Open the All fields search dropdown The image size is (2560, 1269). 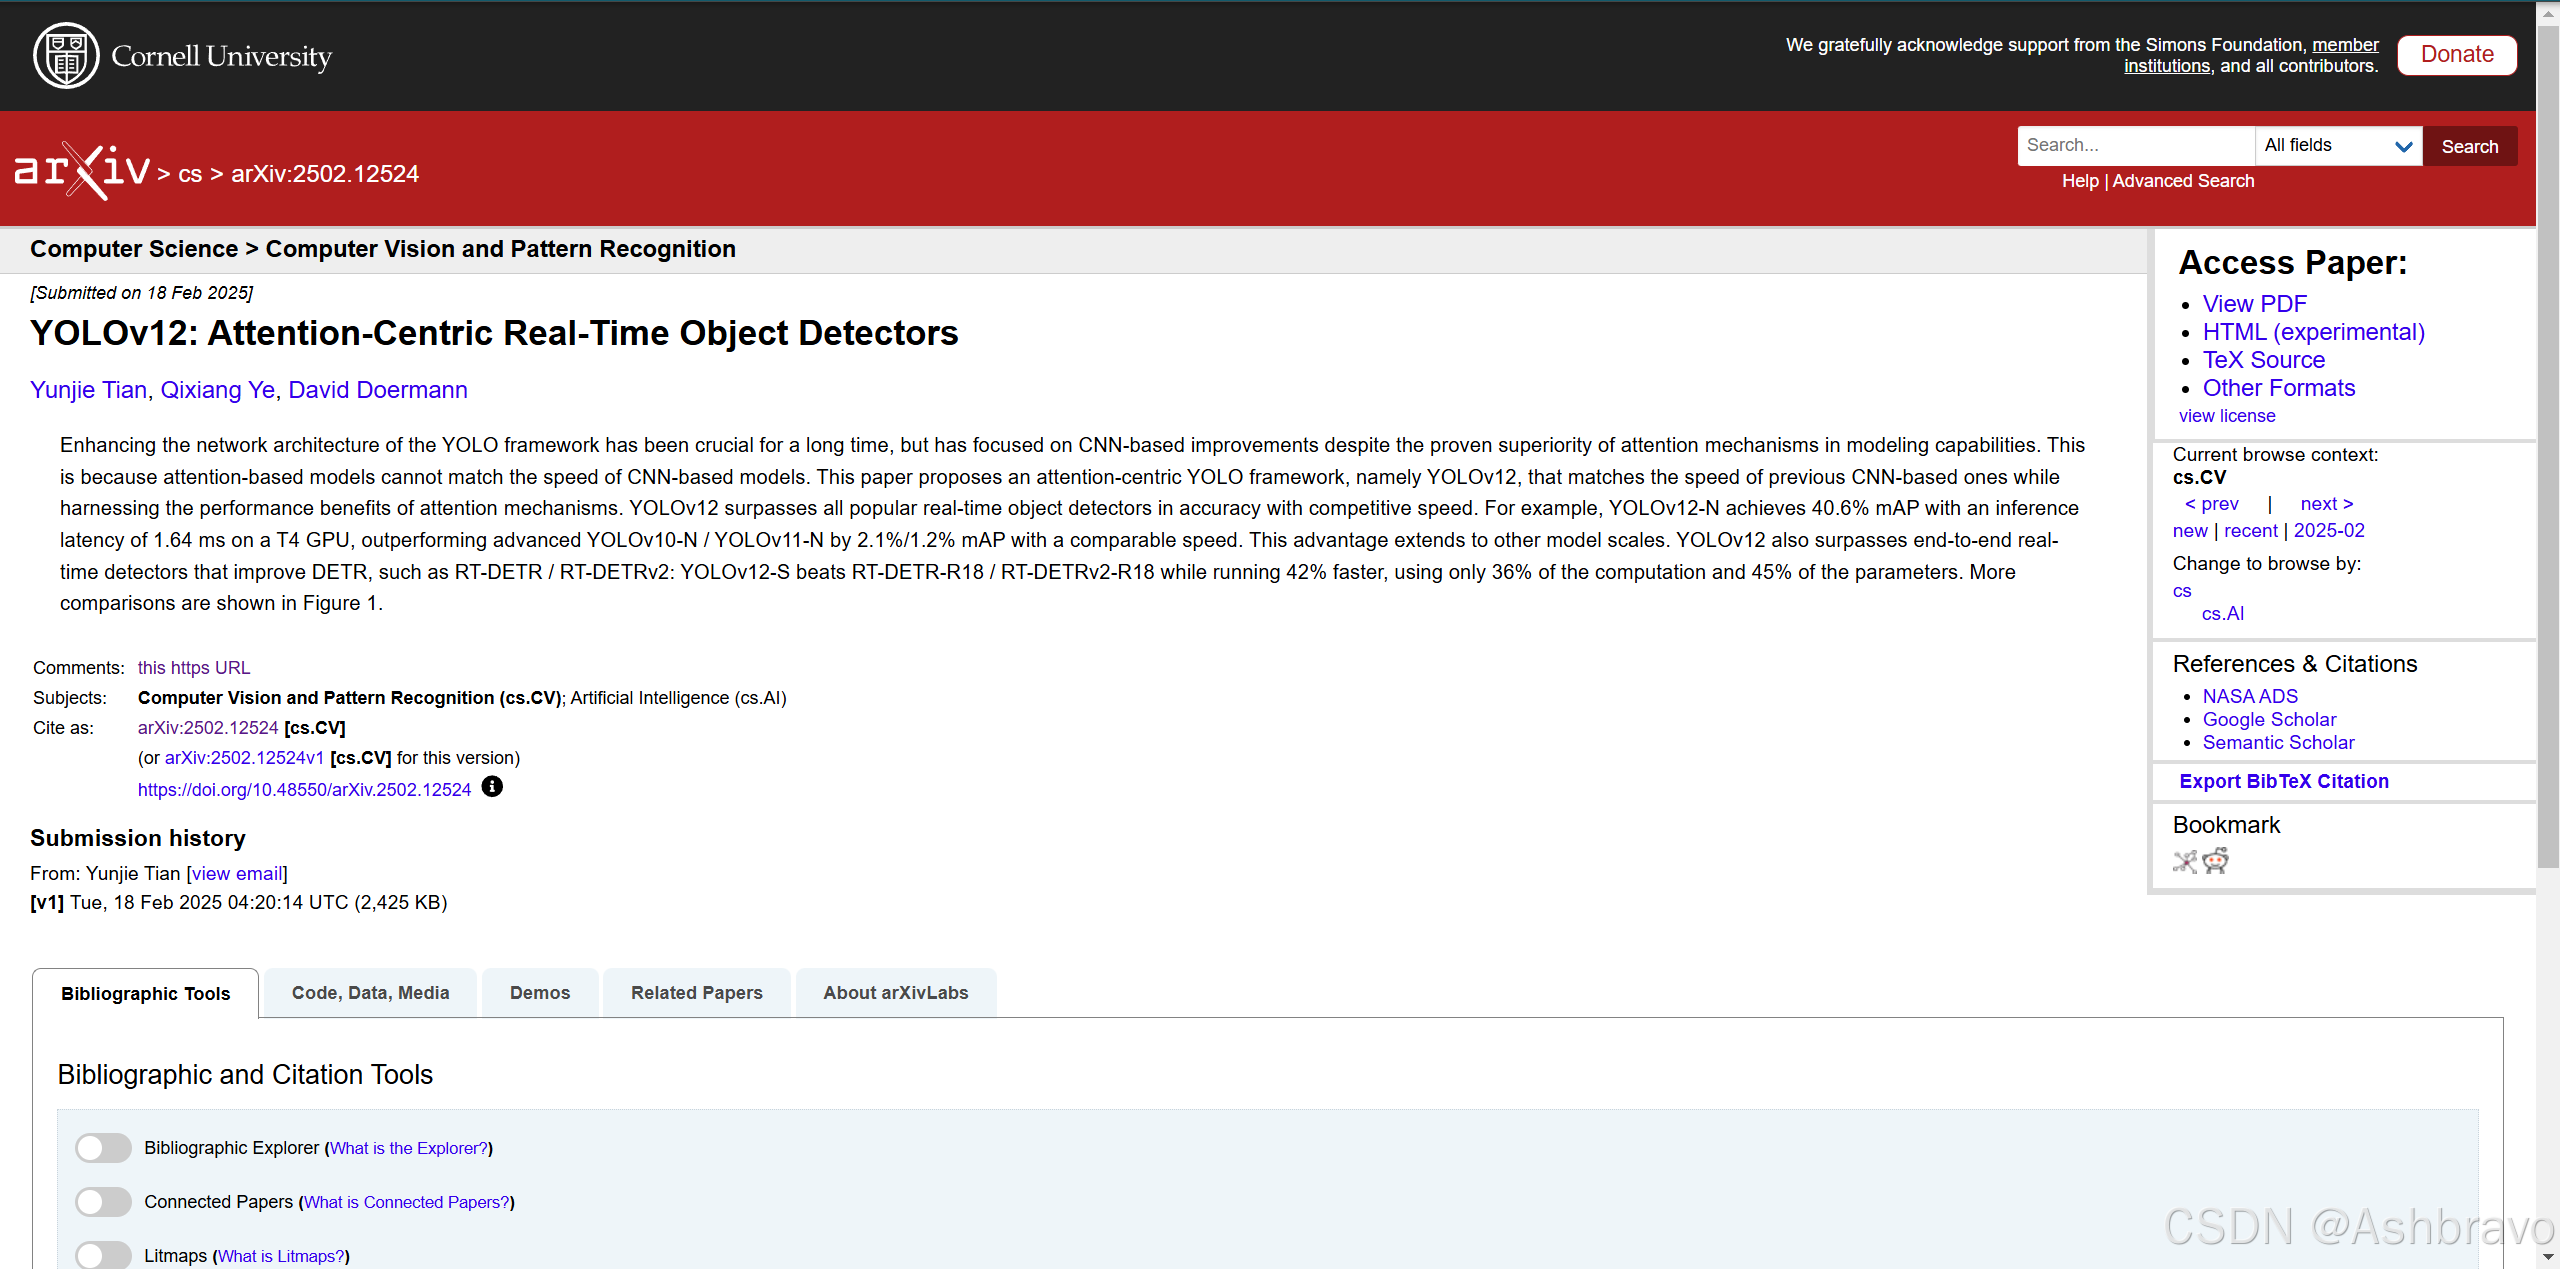click(x=2338, y=146)
